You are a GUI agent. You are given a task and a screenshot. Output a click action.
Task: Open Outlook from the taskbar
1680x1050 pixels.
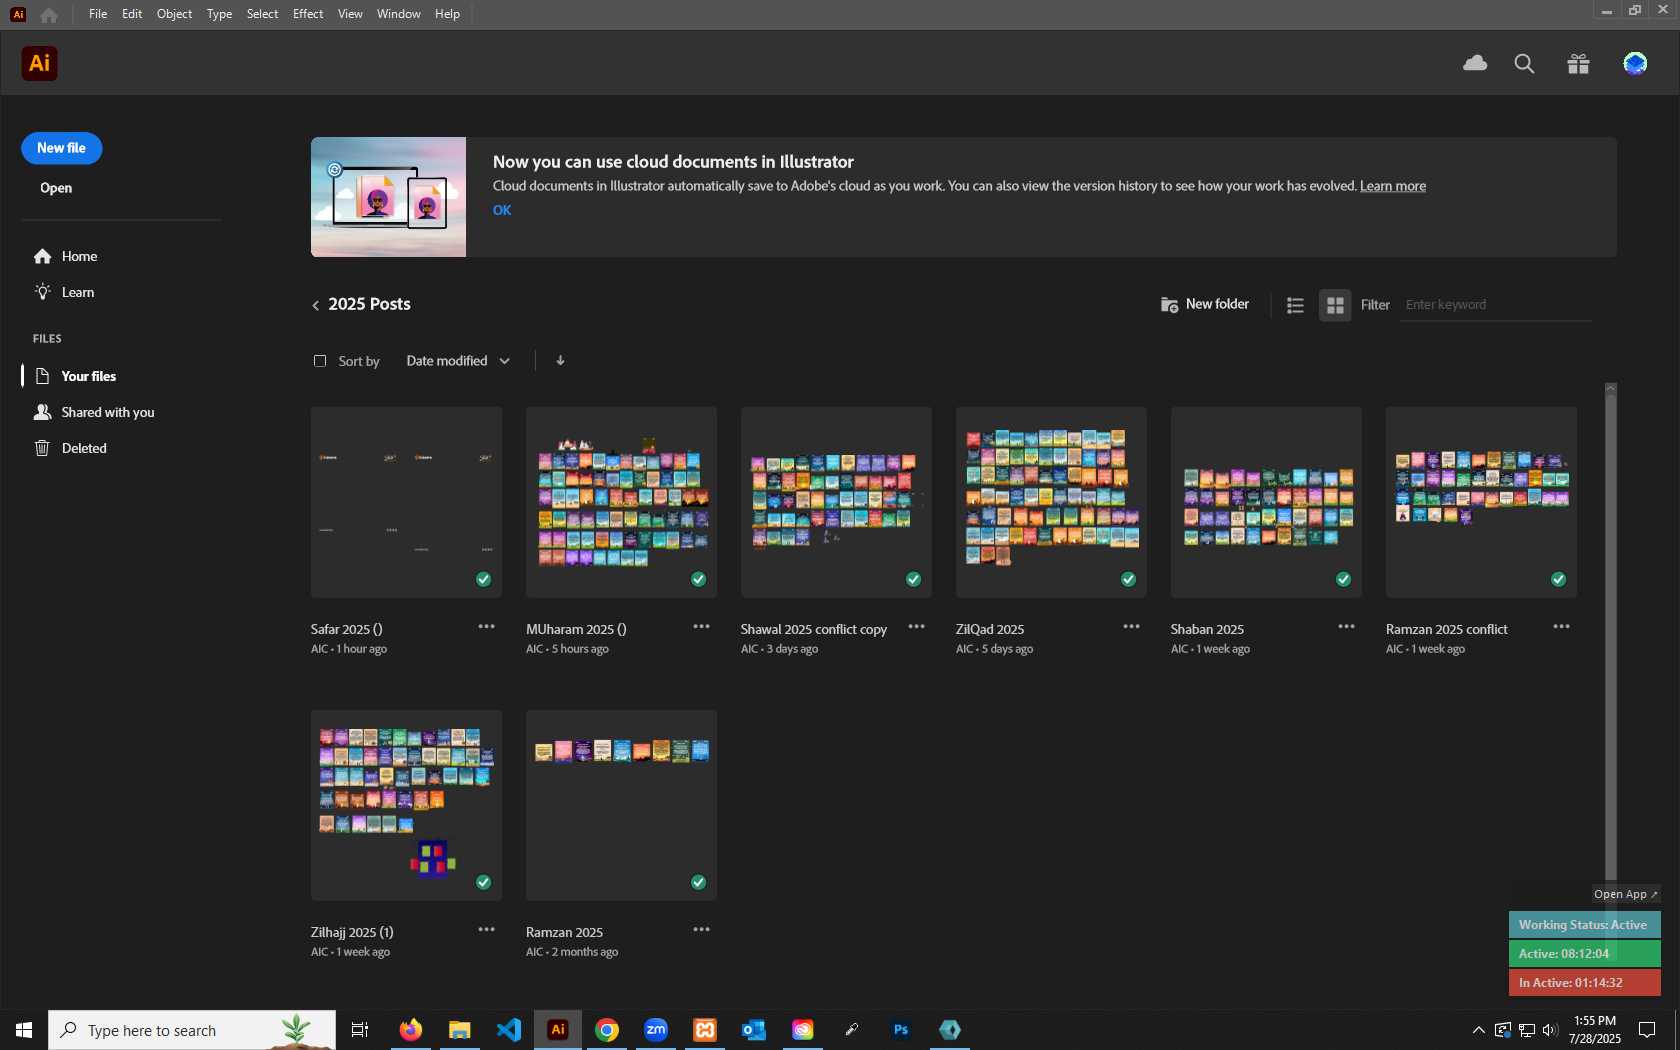tap(753, 1030)
